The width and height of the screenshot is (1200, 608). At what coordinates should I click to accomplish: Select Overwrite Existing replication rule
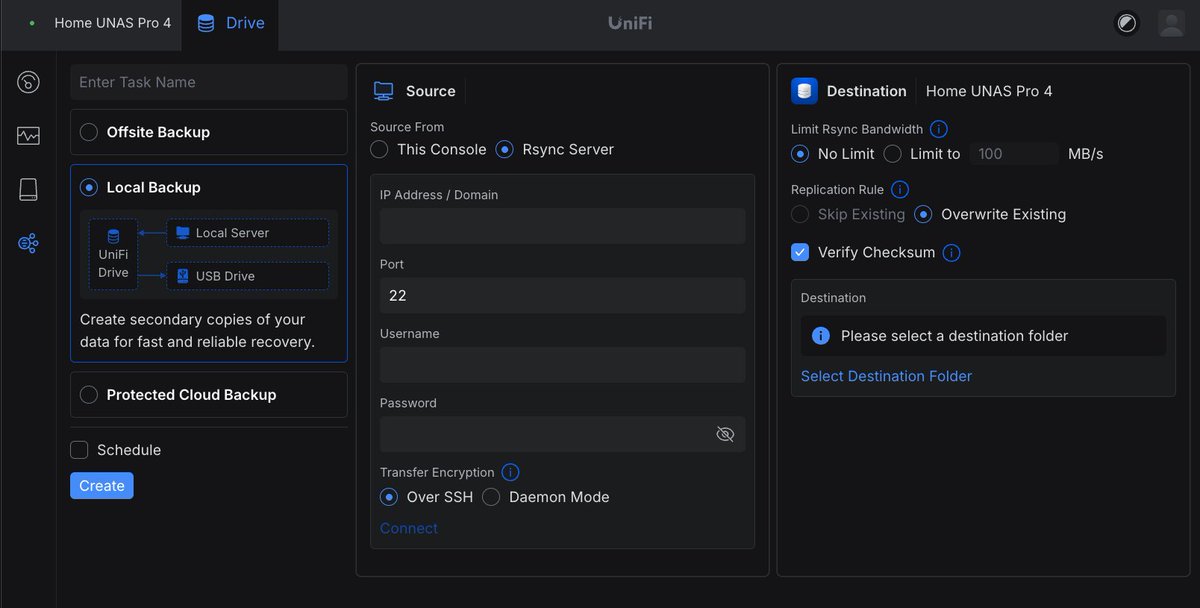pyautogui.click(x=924, y=214)
